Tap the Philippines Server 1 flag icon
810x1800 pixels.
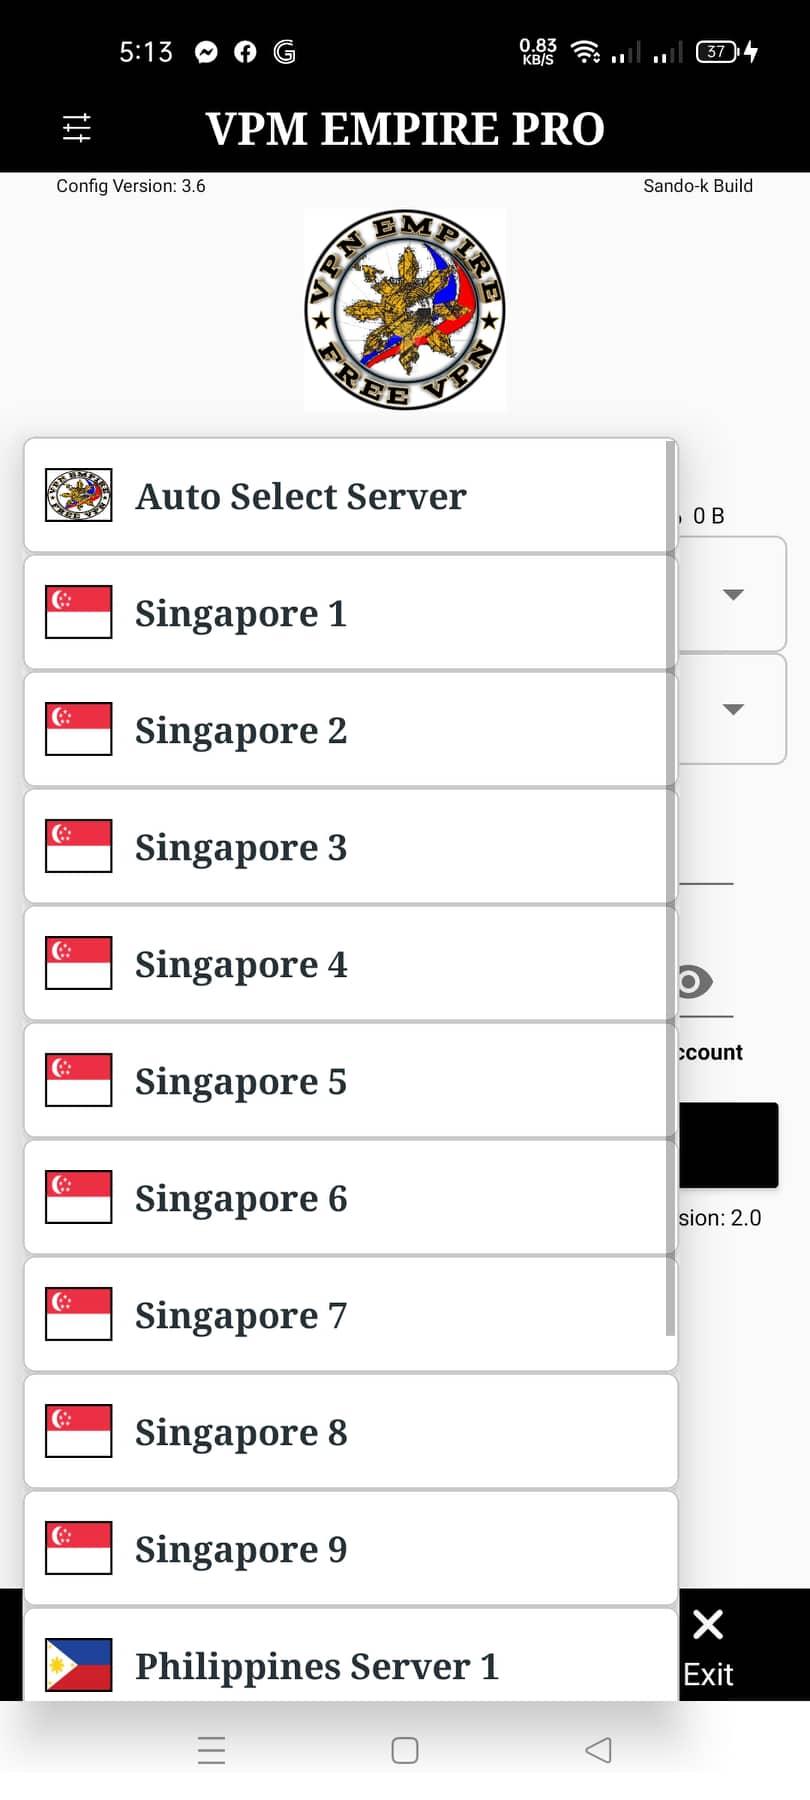[78, 1664]
